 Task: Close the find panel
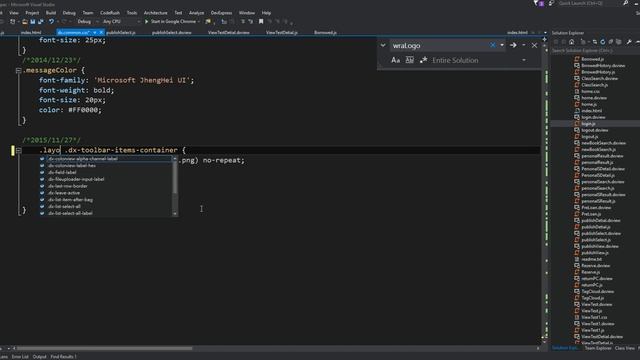coord(534,45)
